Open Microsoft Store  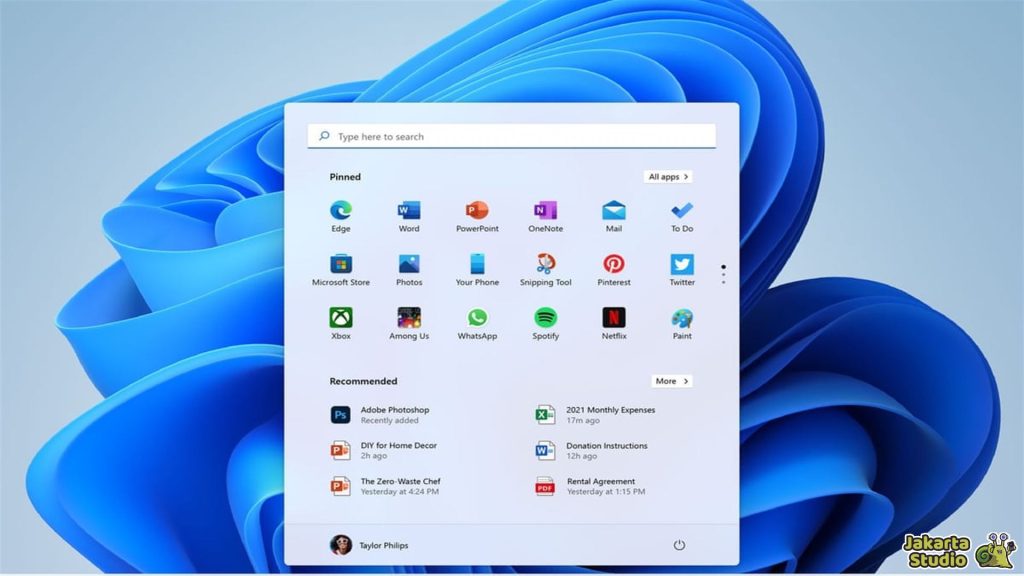pyautogui.click(x=341, y=264)
